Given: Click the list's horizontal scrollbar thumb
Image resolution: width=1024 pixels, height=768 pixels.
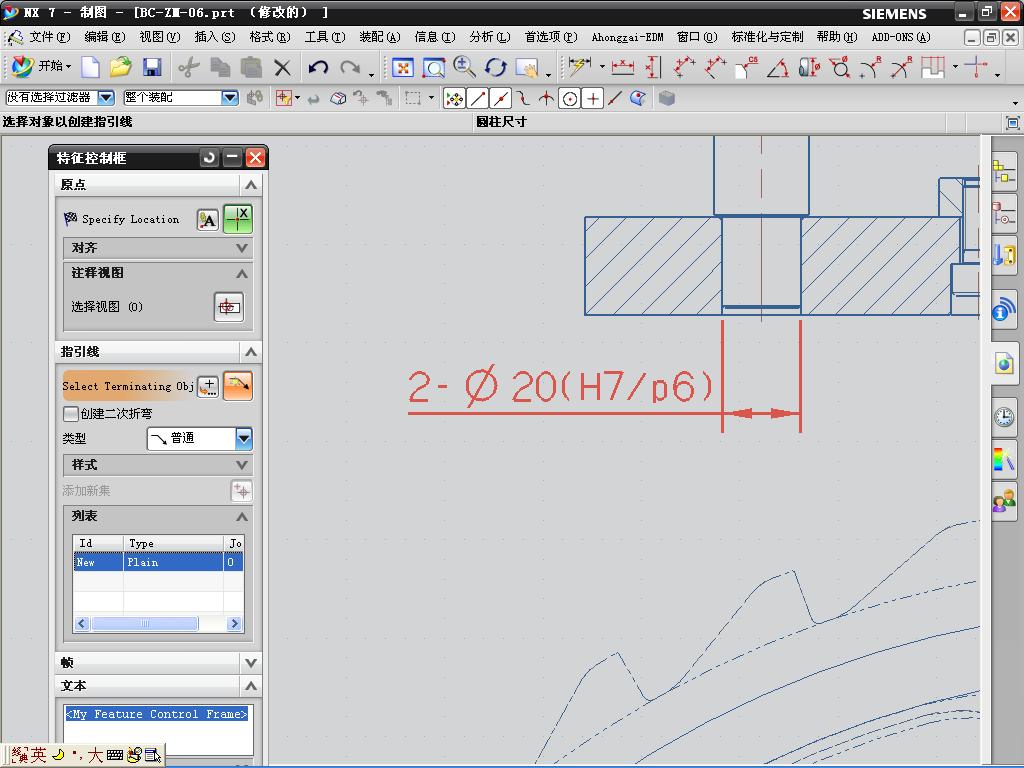Looking at the screenshot, I should (x=144, y=624).
